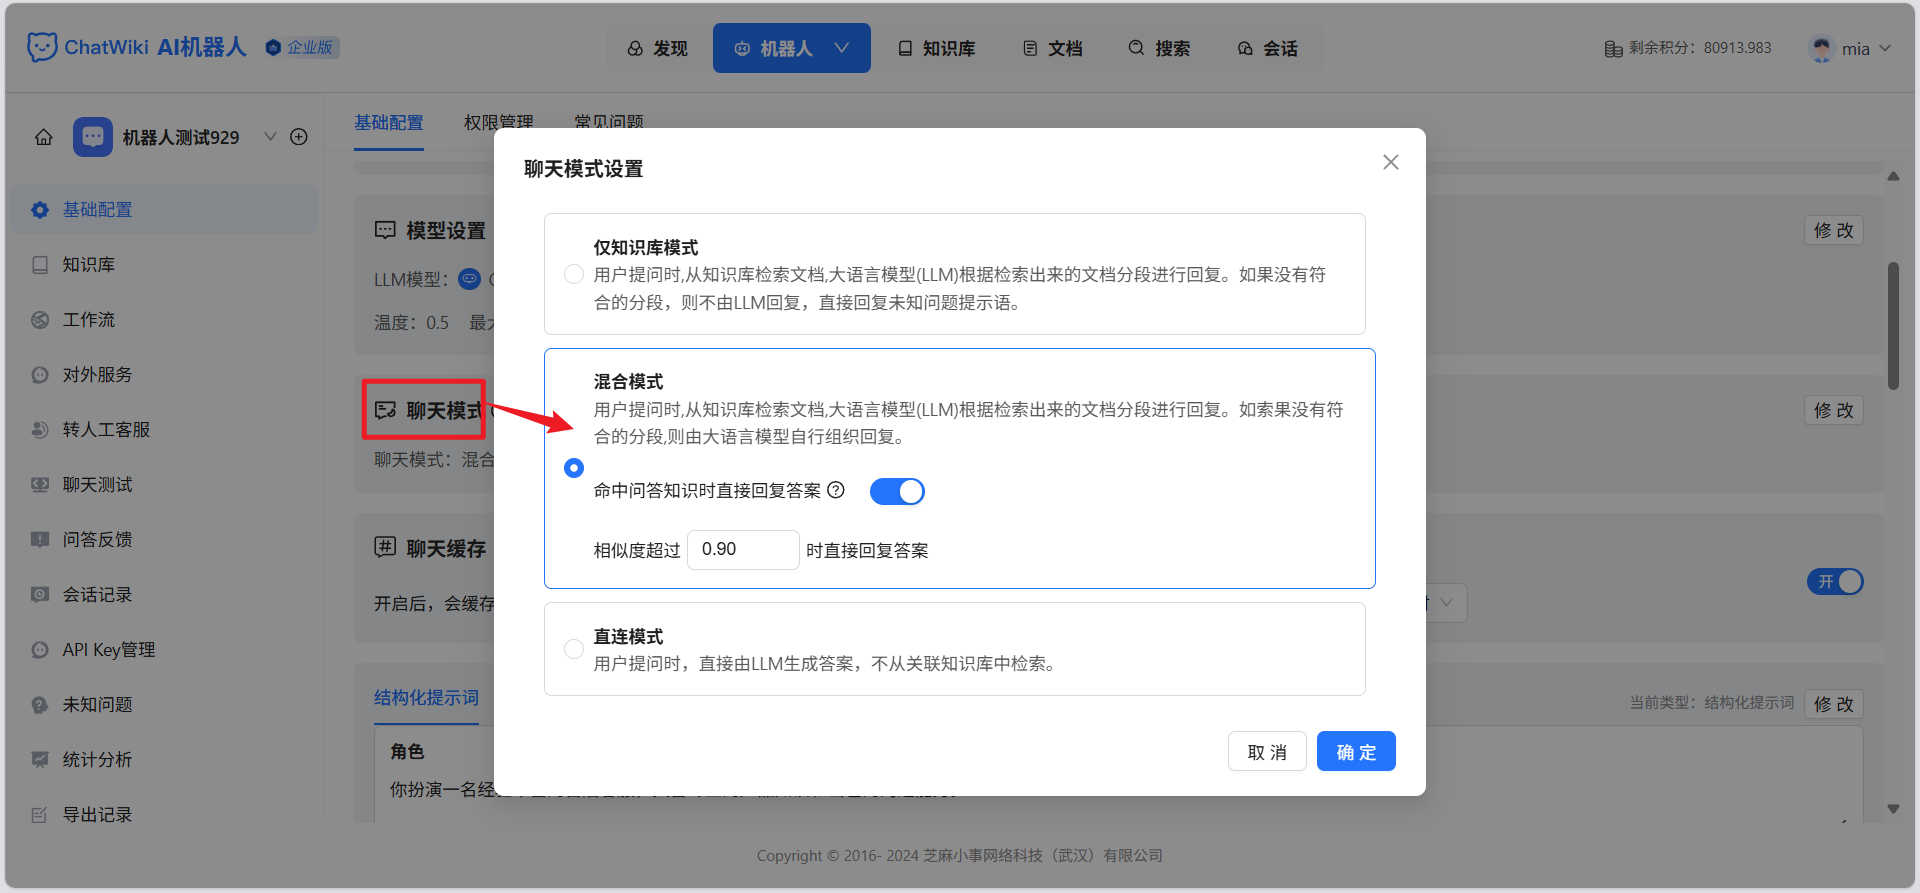Click the 未知问题 sidebar icon
The width and height of the screenshot is (1920, 893).
40,705
